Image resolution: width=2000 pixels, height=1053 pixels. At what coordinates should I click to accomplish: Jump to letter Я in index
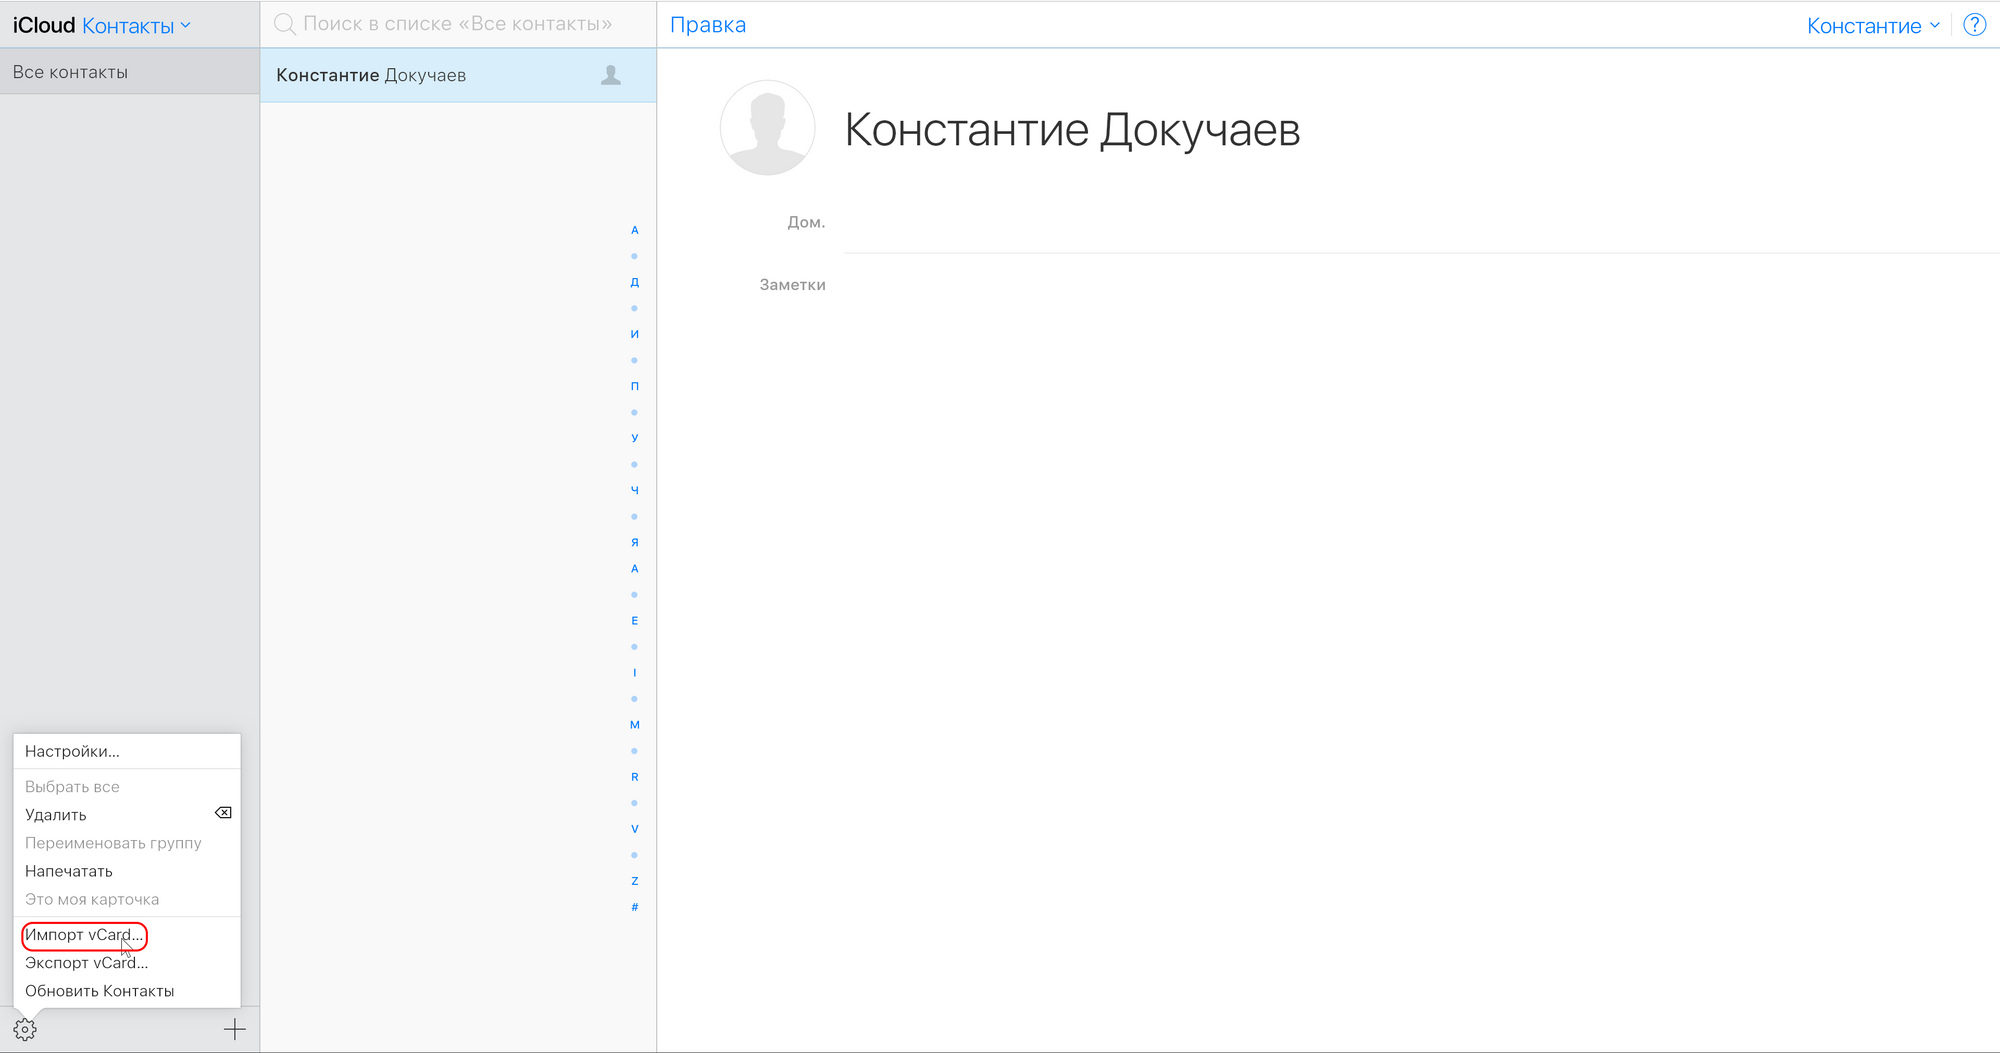(634, 542)
